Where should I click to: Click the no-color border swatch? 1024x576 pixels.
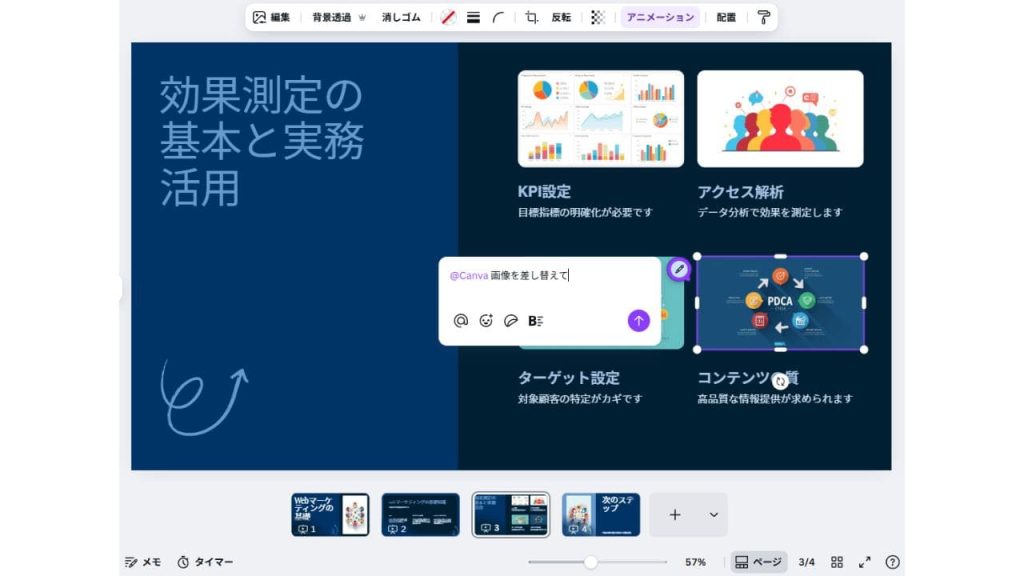[448, 17]
